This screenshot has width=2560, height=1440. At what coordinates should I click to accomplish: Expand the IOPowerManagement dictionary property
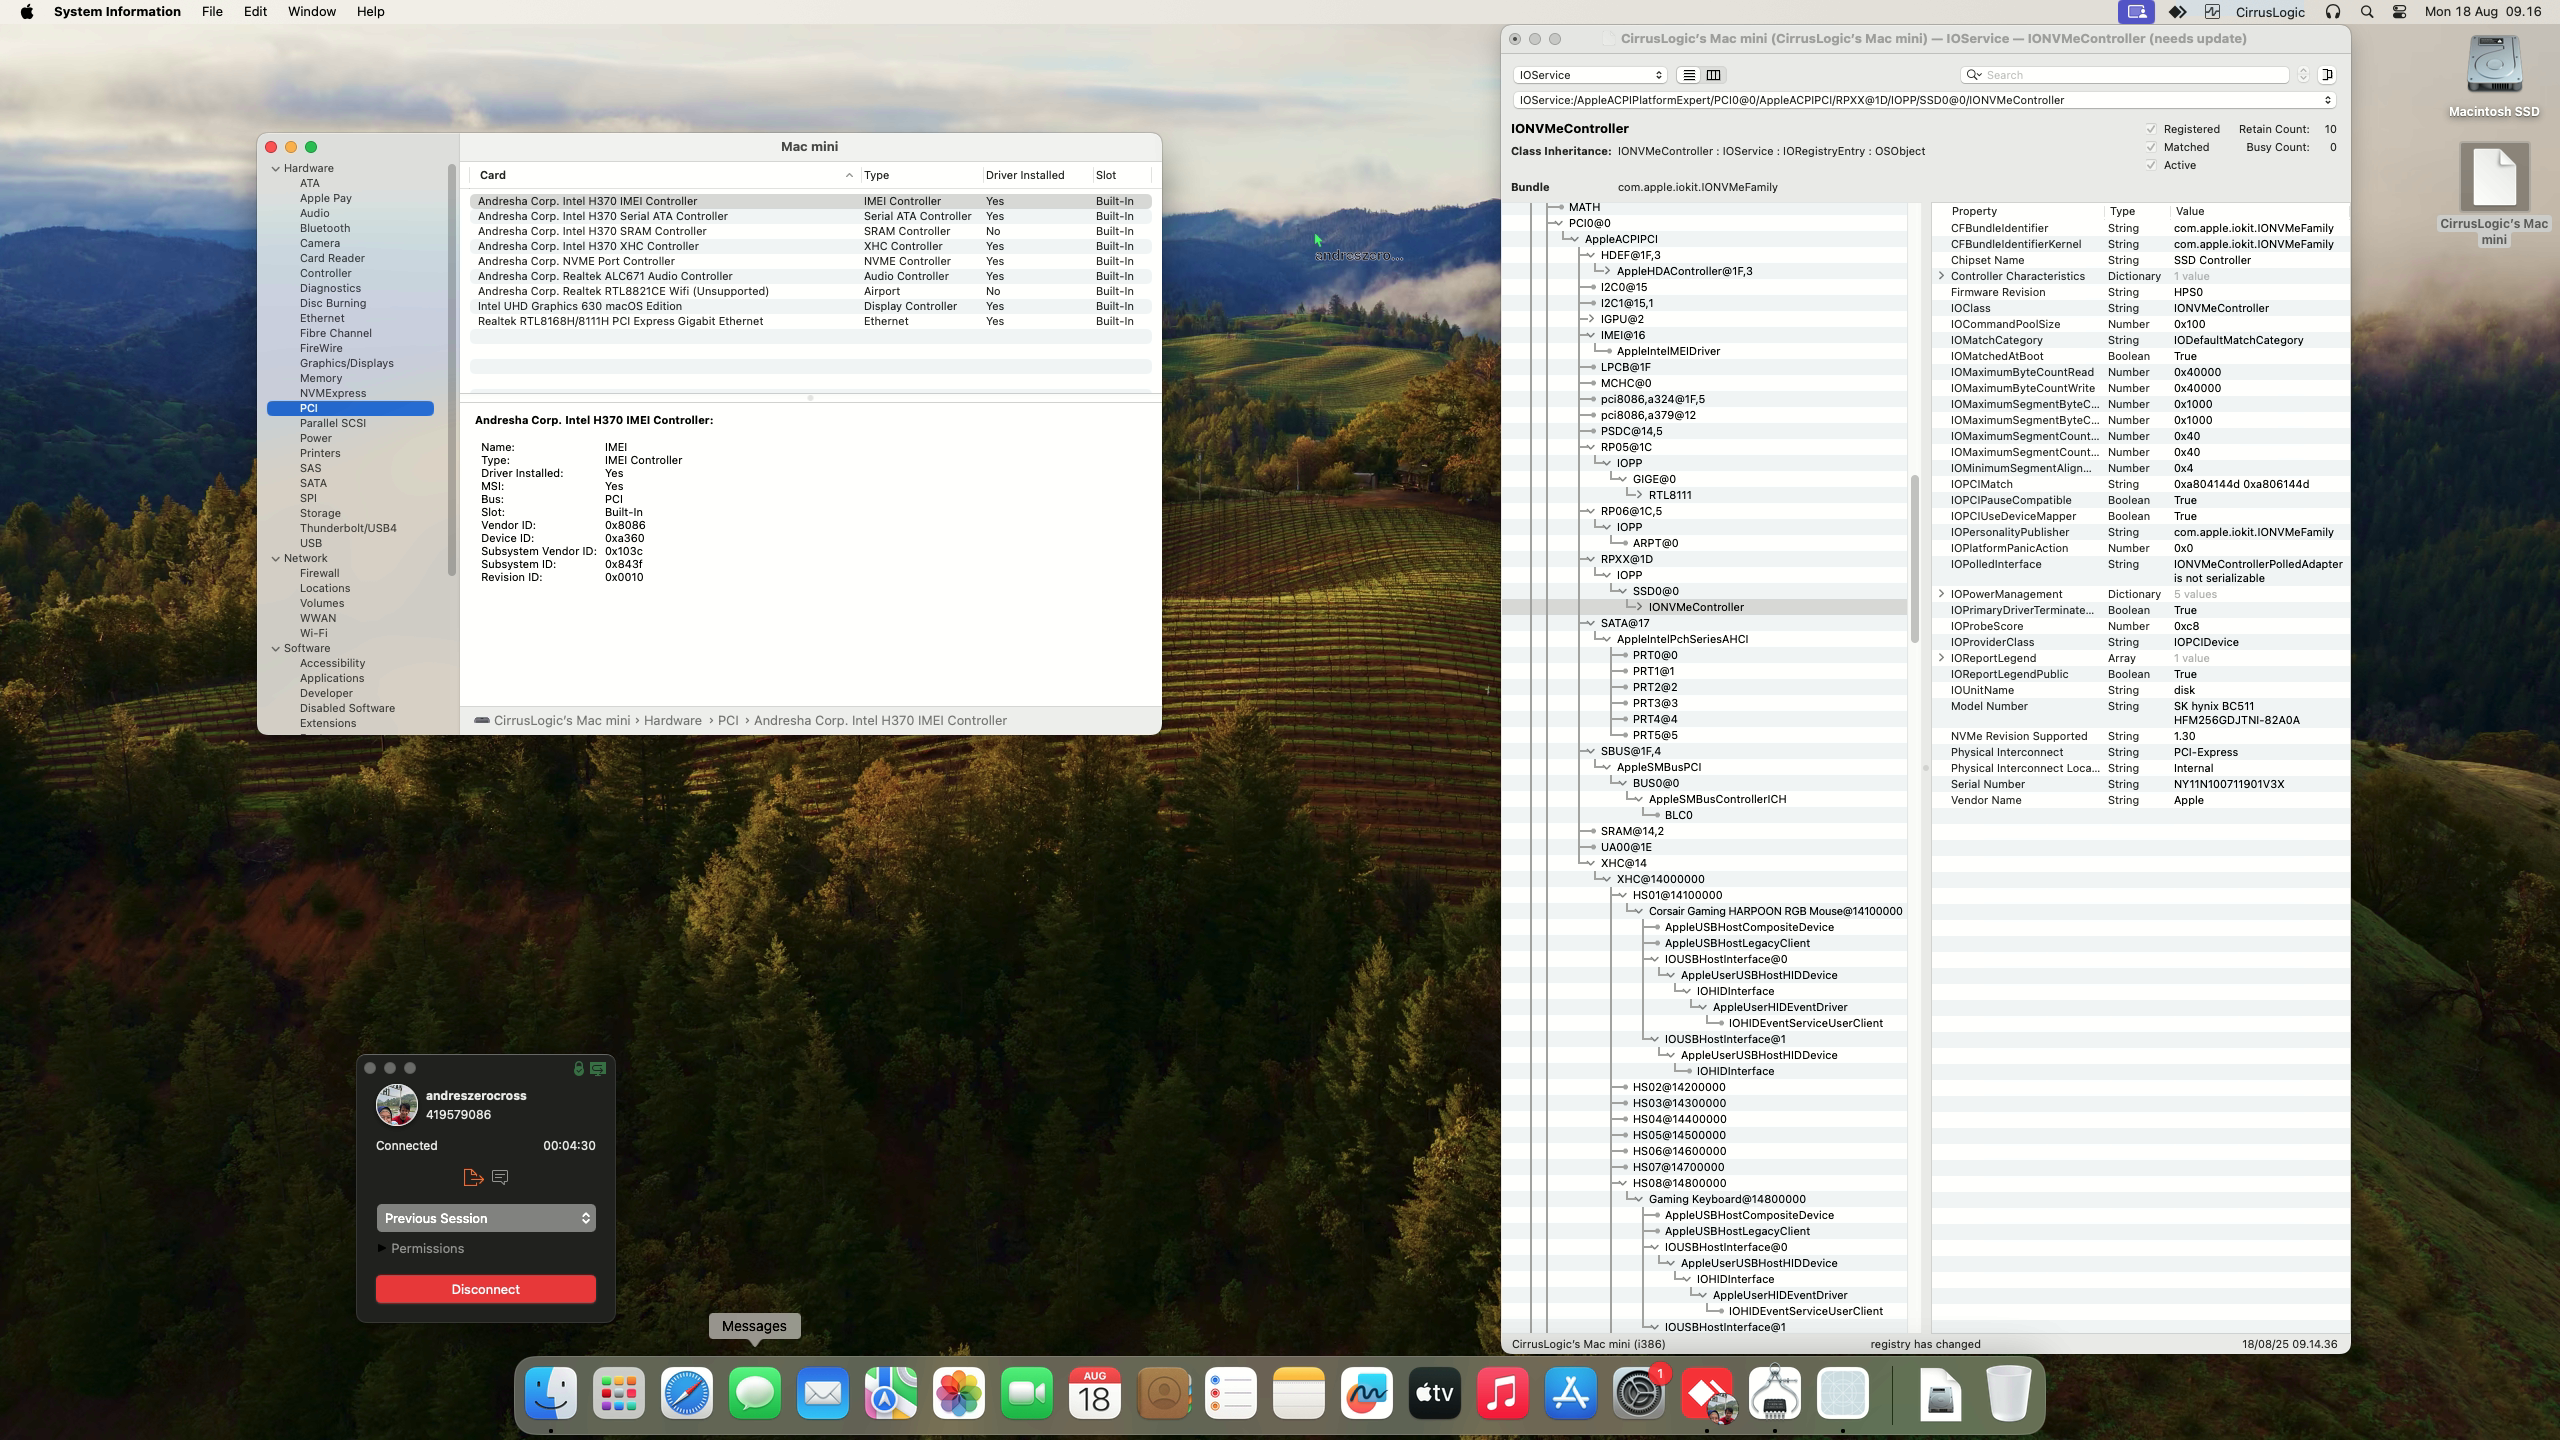point(1941,594)
